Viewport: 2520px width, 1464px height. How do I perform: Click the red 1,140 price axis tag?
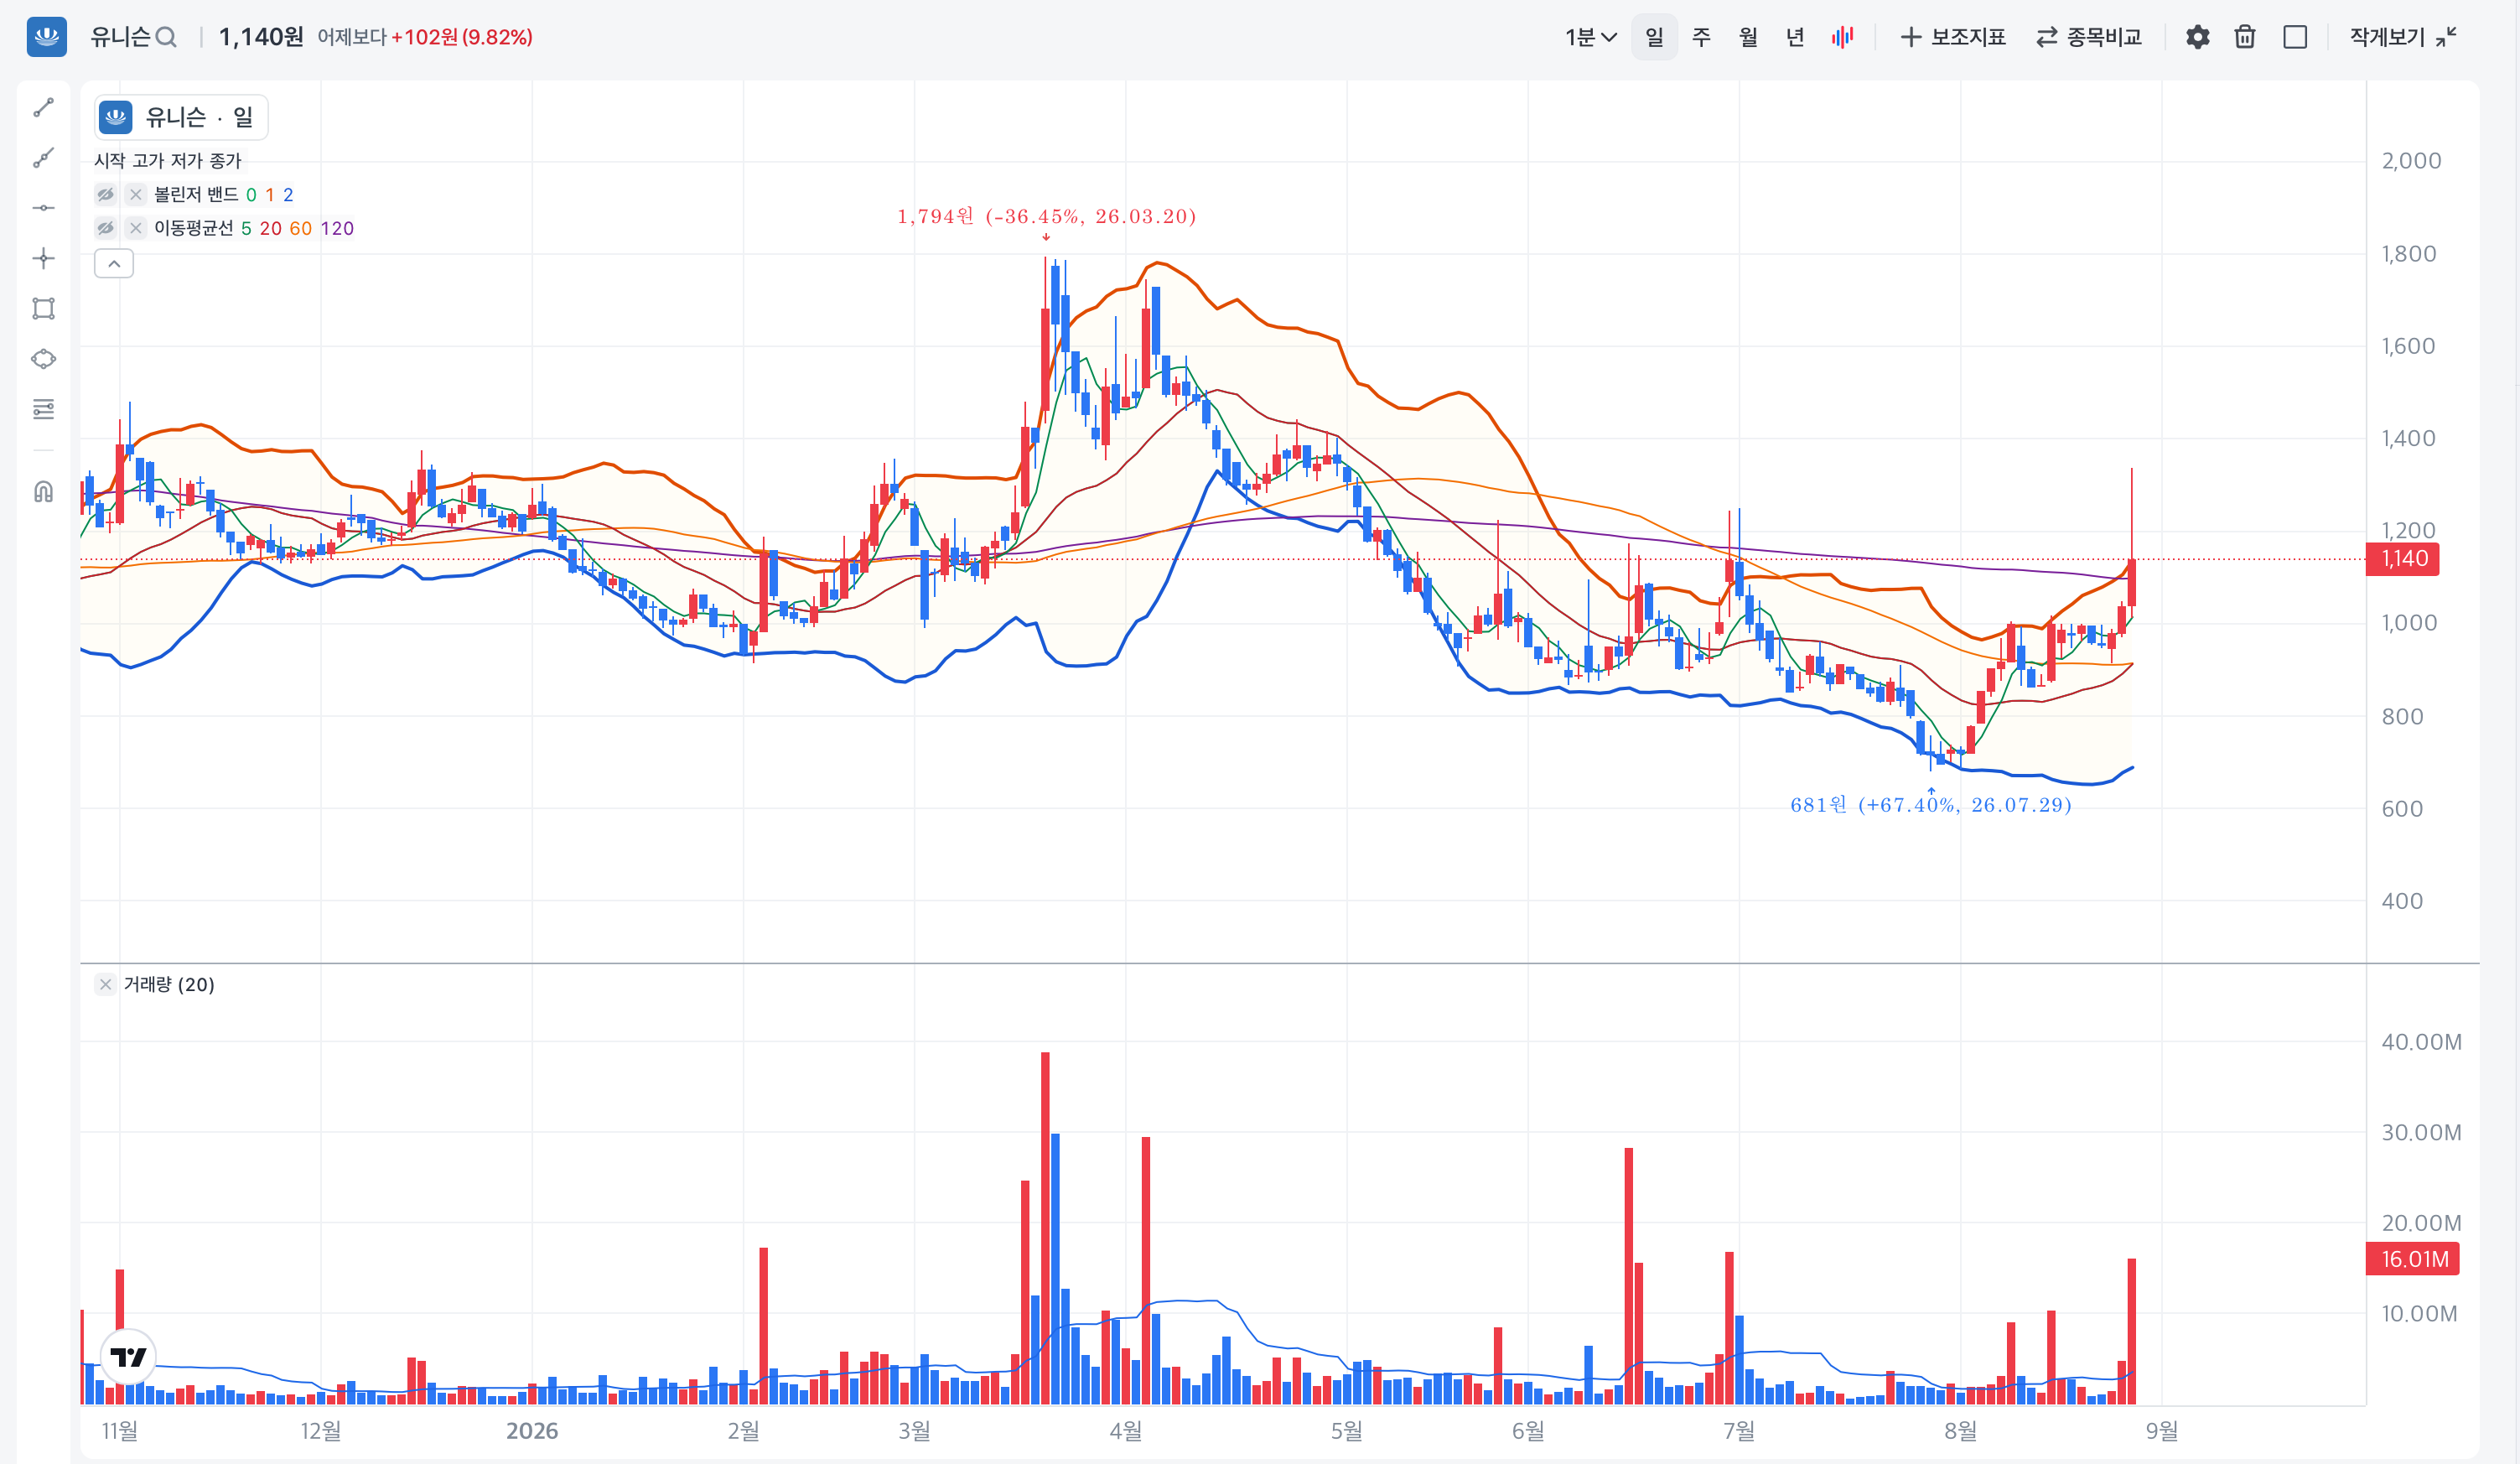pos(2402,559)
